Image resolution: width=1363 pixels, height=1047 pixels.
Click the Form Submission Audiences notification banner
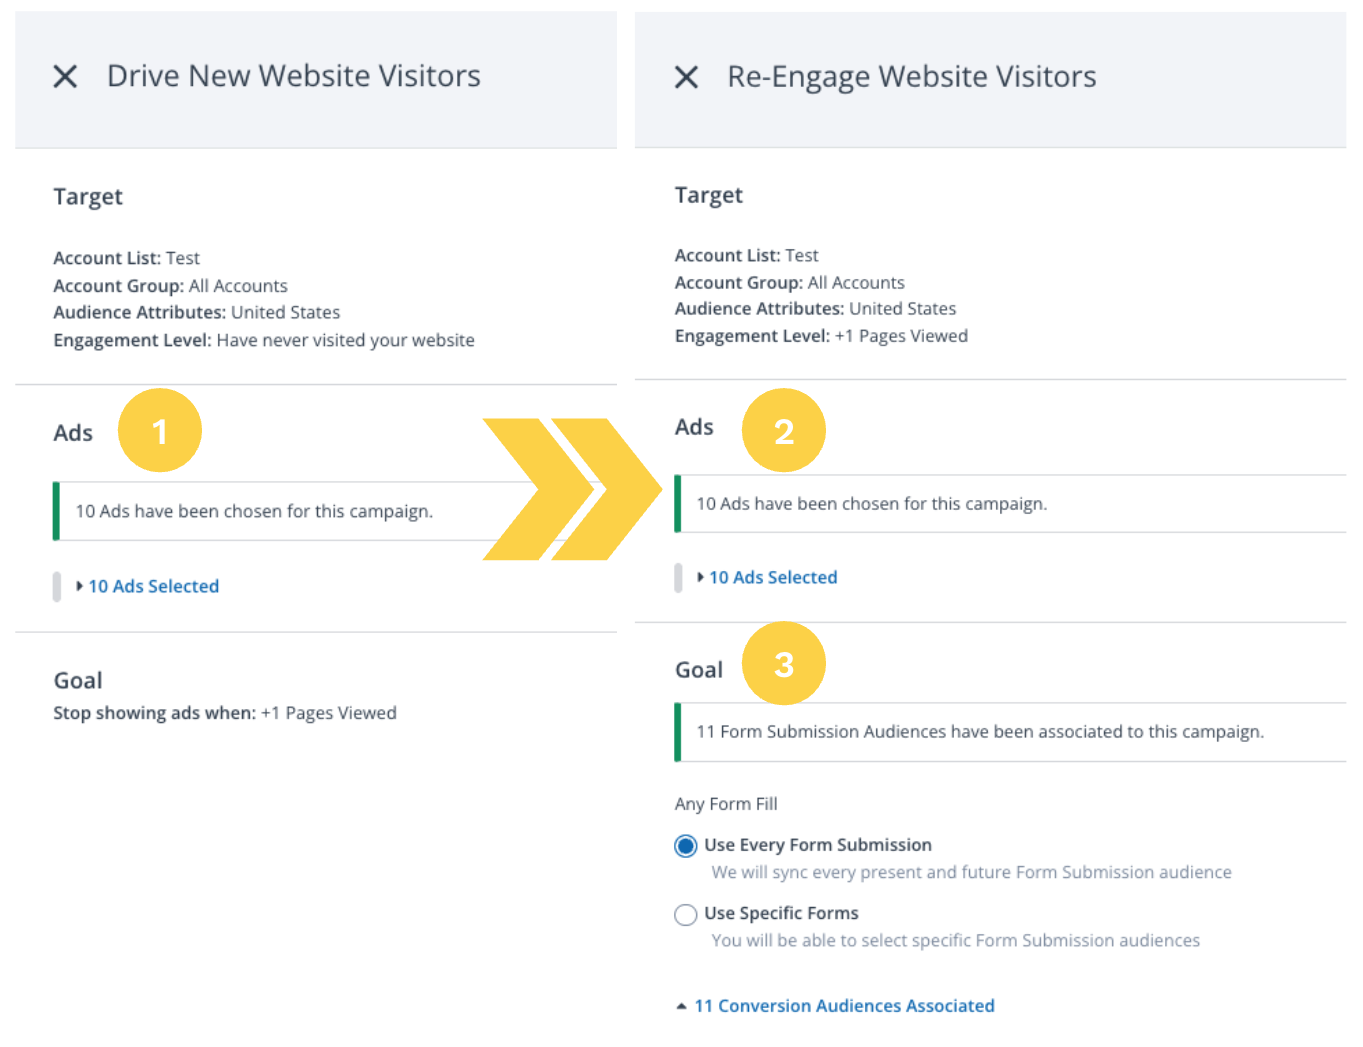point(979,732)
